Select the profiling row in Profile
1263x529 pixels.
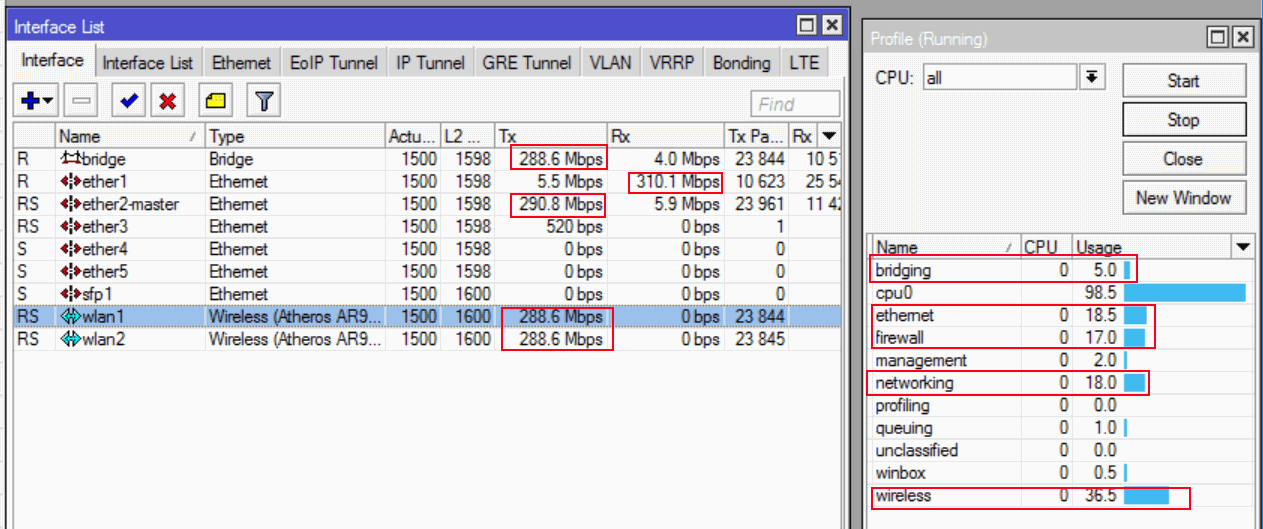pos(1062,405)
